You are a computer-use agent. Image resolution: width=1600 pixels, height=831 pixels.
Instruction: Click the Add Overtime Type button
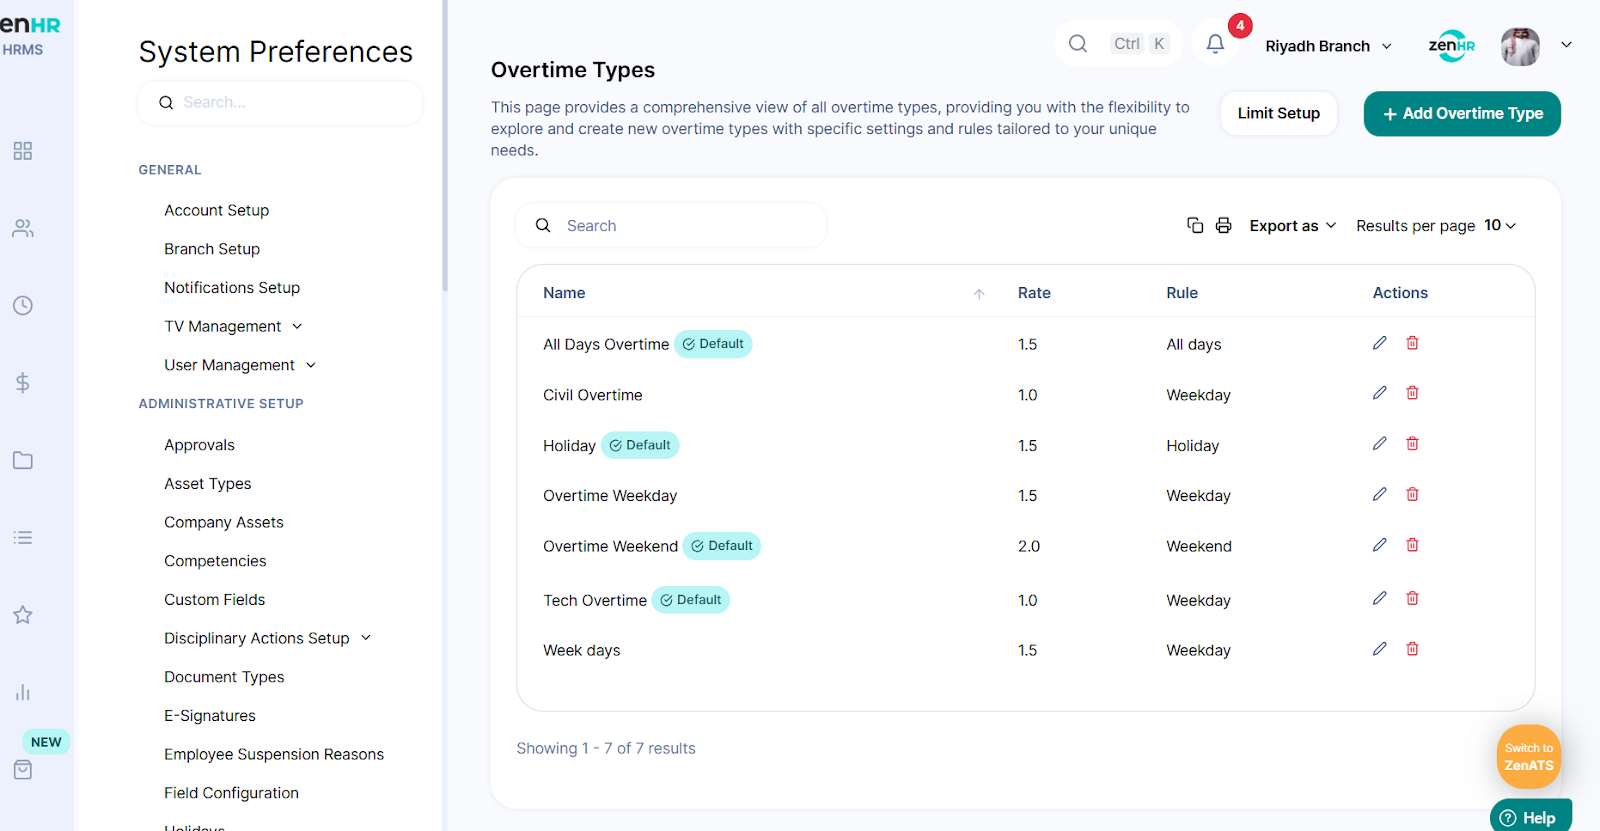1461,114
